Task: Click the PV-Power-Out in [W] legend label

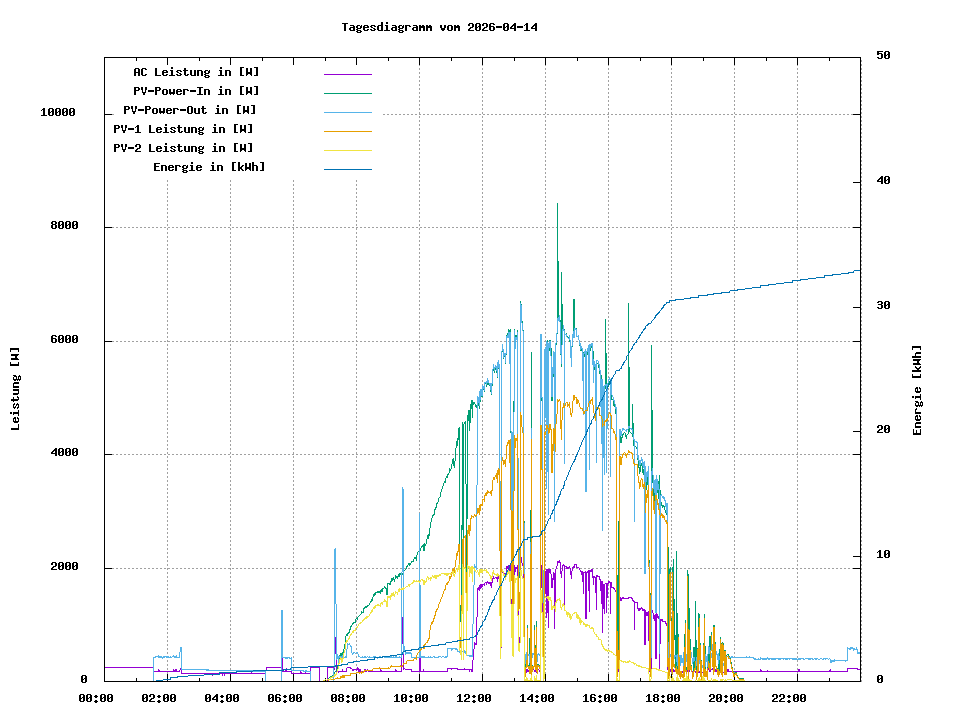Action: coord(190,110)
